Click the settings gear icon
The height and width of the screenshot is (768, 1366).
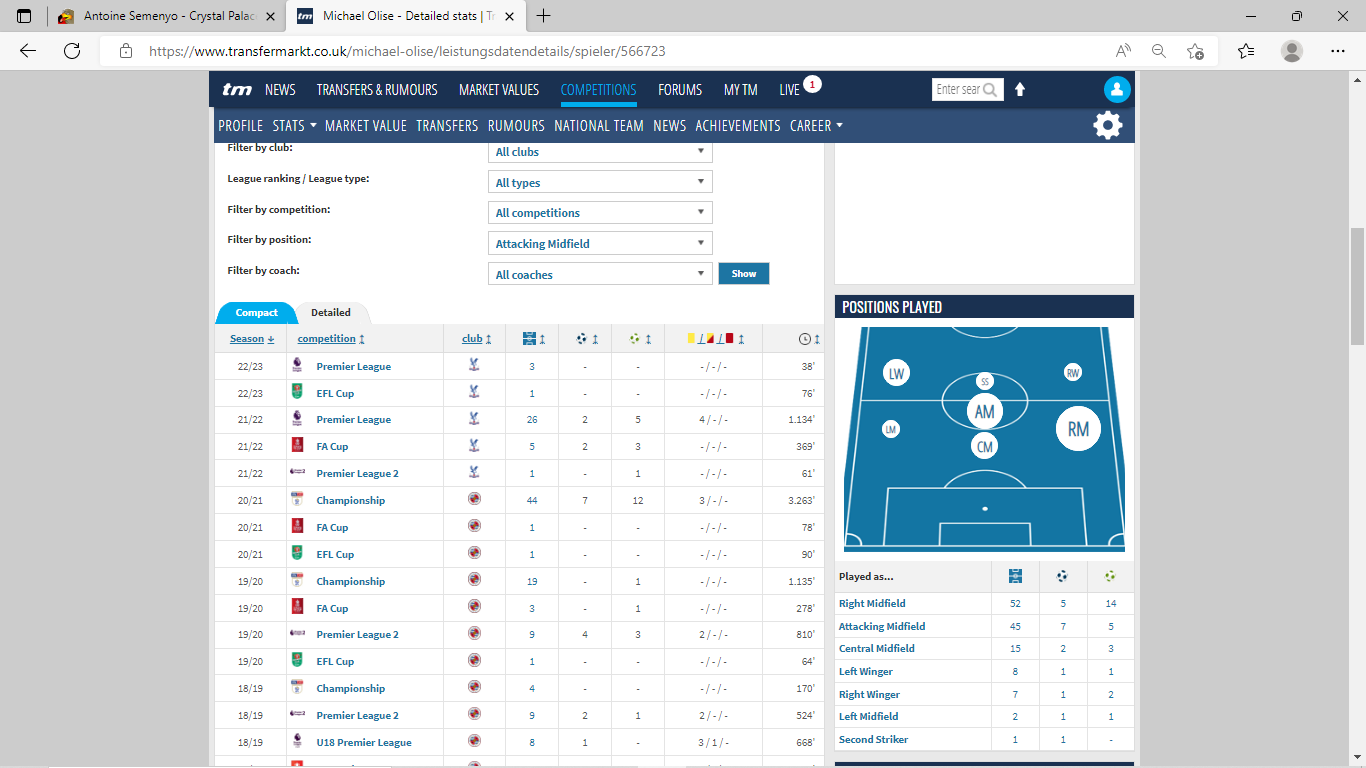point(1108,125)
